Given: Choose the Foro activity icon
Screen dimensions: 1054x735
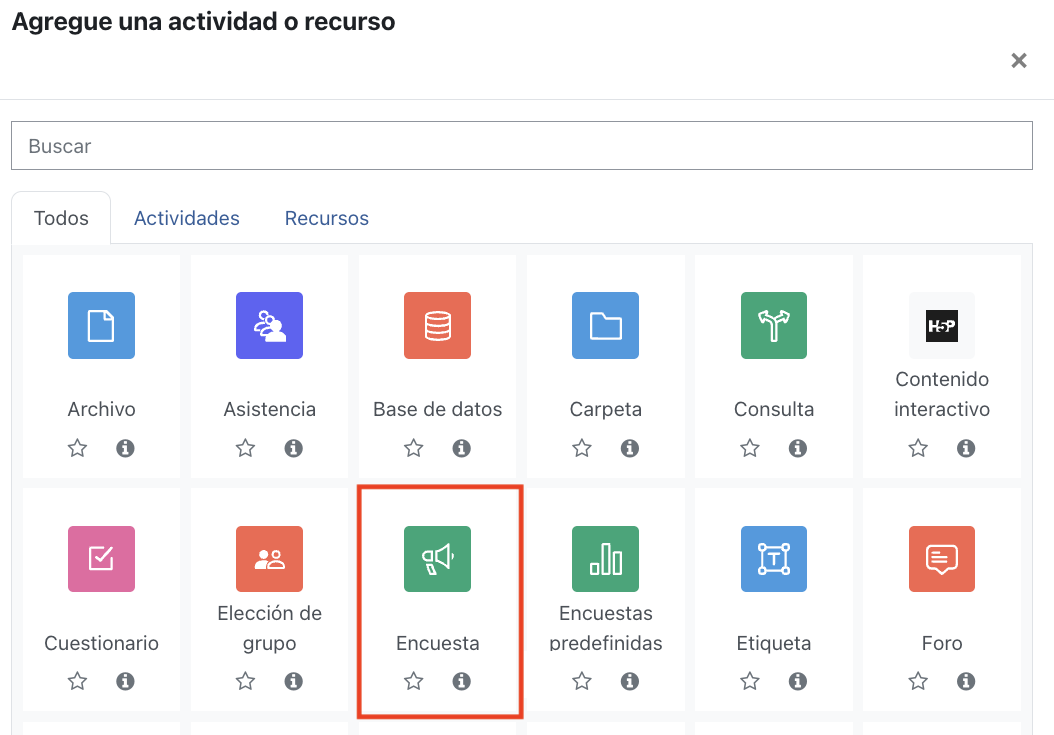Looking at the screenshot, I should (942, 559).
